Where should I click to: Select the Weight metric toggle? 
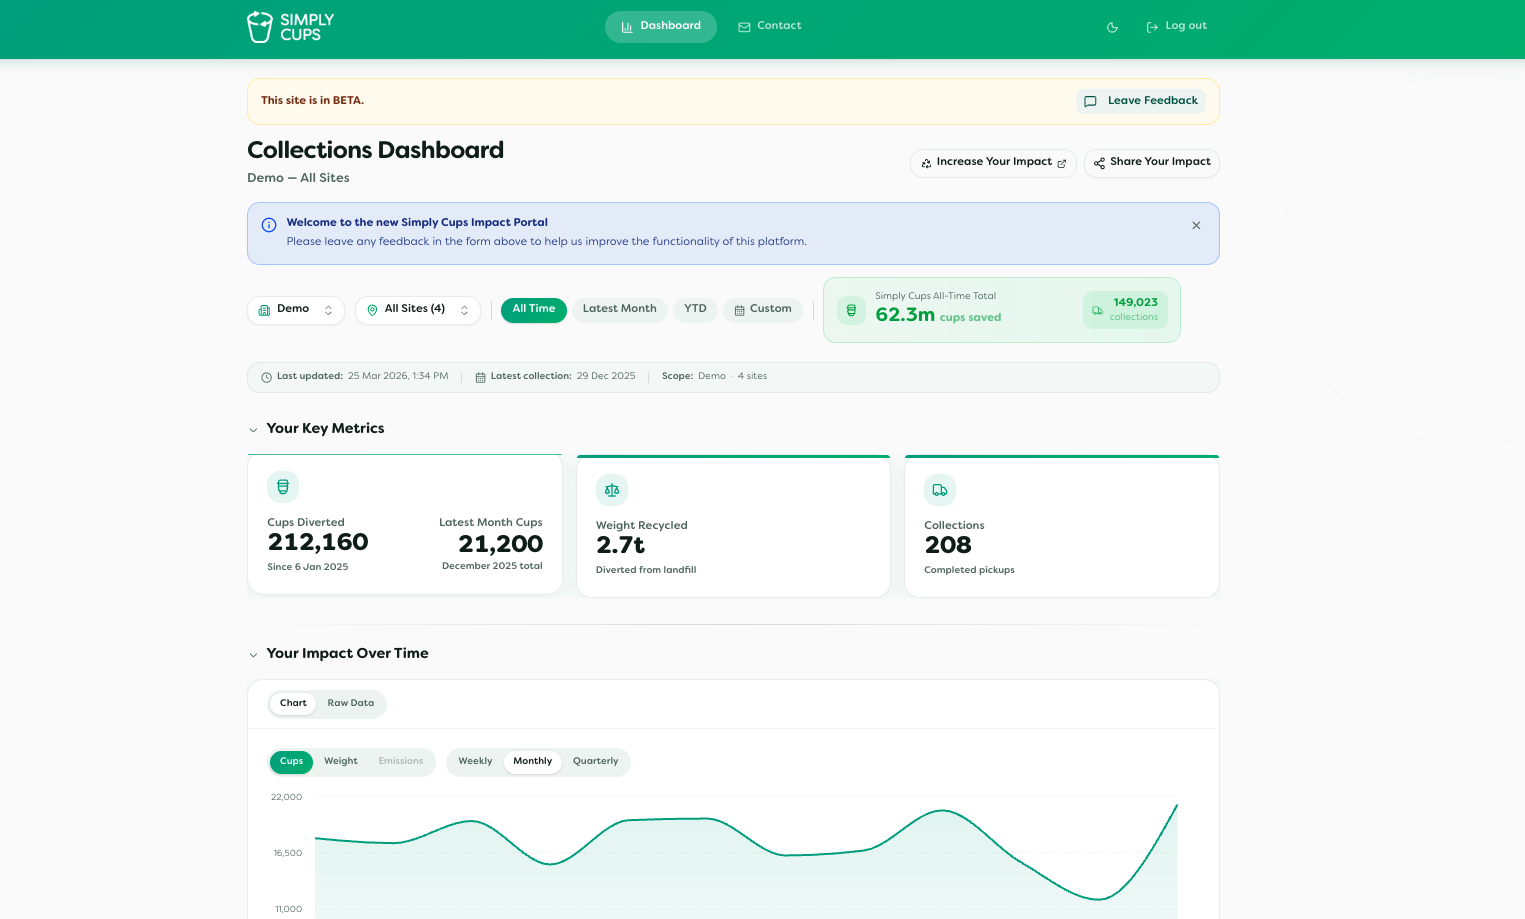pos(340,761)
